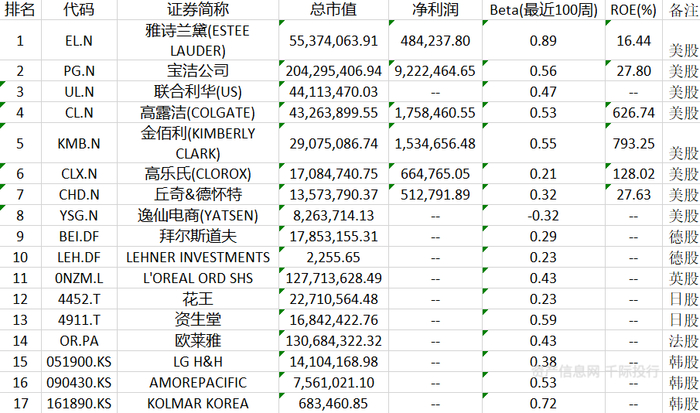Select the 丘奇&德怀特 name cell
Image resolution: width=700 pixels, height=413 pixels.
pos(198,194)
